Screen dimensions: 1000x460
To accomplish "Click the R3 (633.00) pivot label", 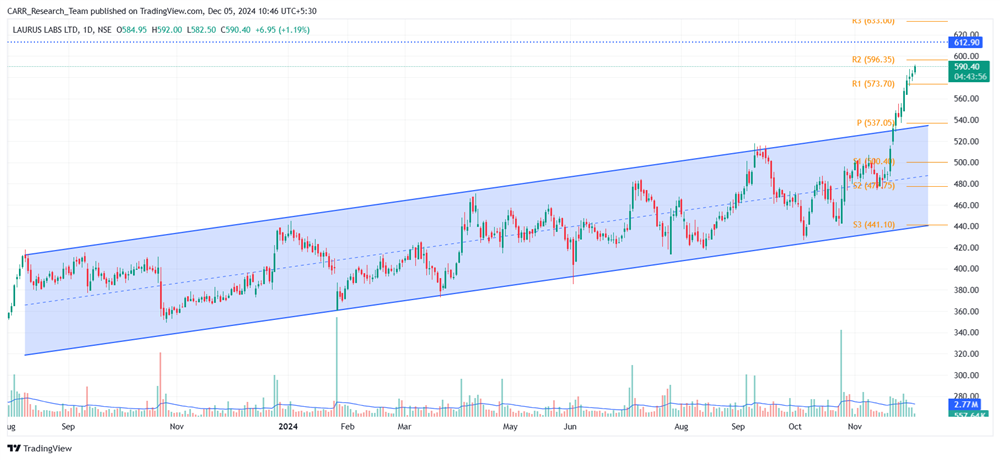I will click(x=873, y=20).
